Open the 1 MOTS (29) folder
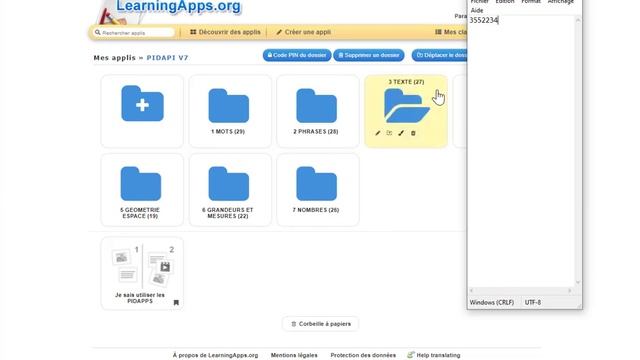640x360 pixels. pyautogui.click(x=229, y=106)
